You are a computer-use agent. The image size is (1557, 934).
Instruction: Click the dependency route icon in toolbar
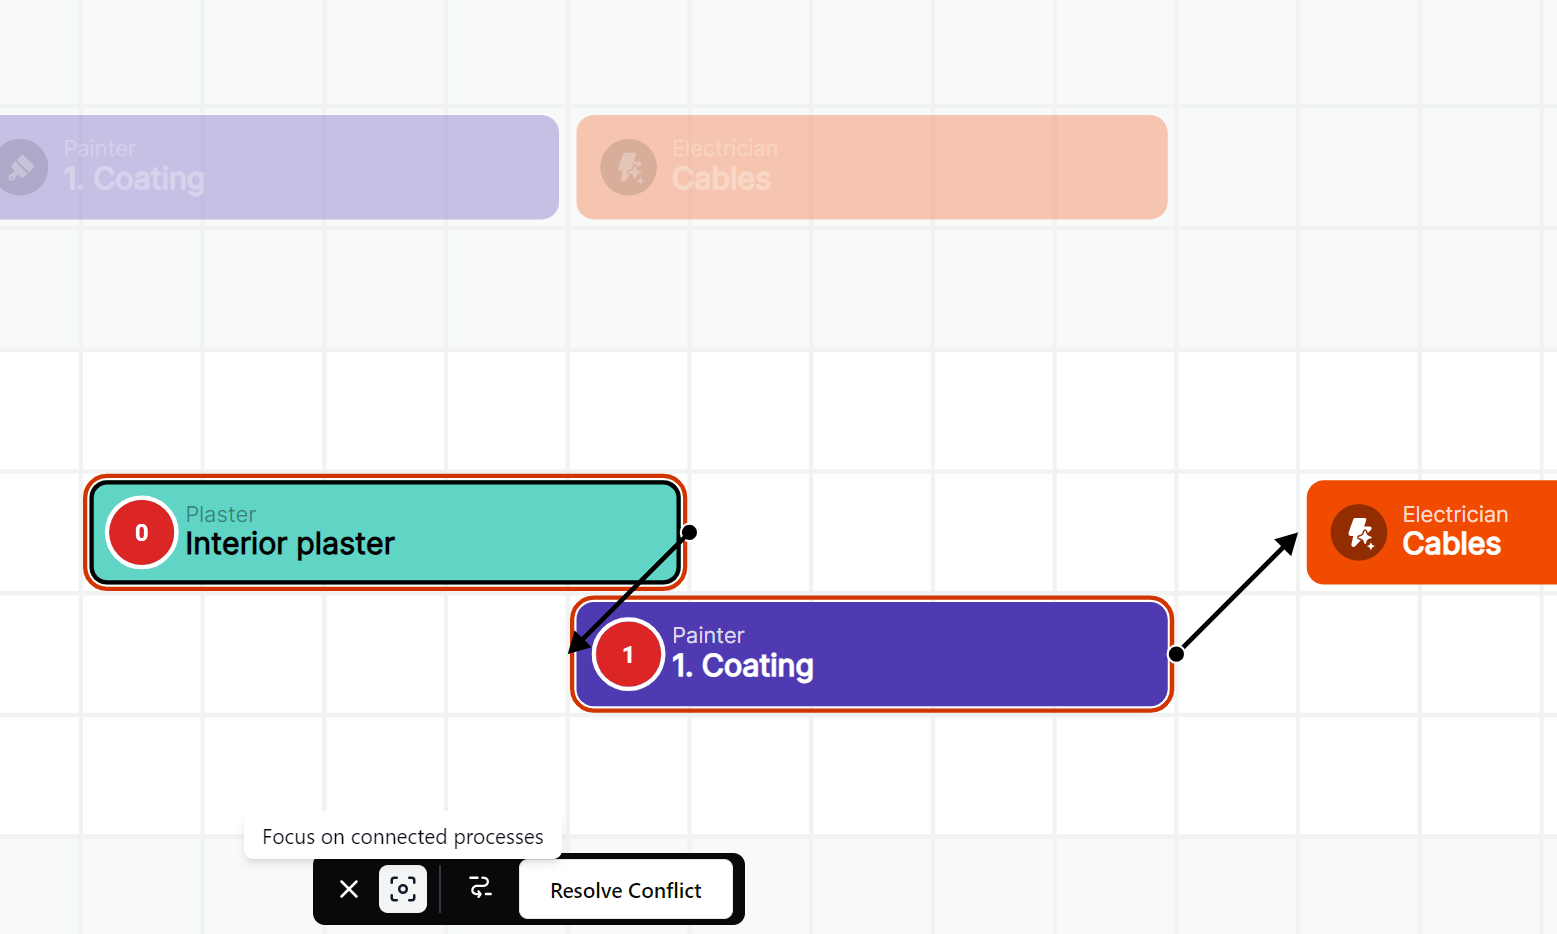[480, 889]
